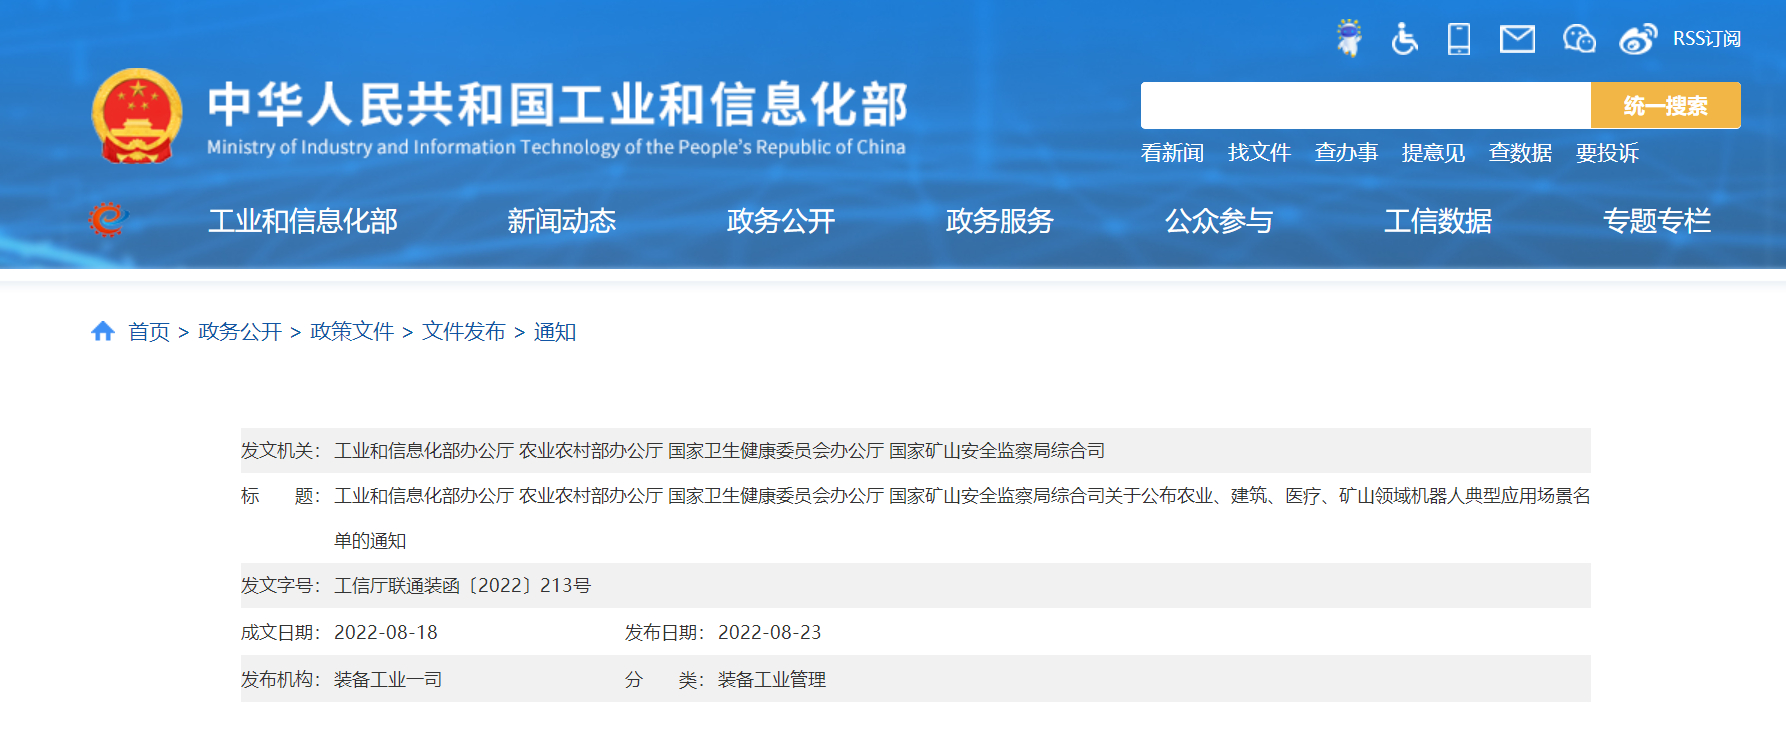Click the 统一搜索 search button
Screen dimensions: 1786x748
point(1666,105)
